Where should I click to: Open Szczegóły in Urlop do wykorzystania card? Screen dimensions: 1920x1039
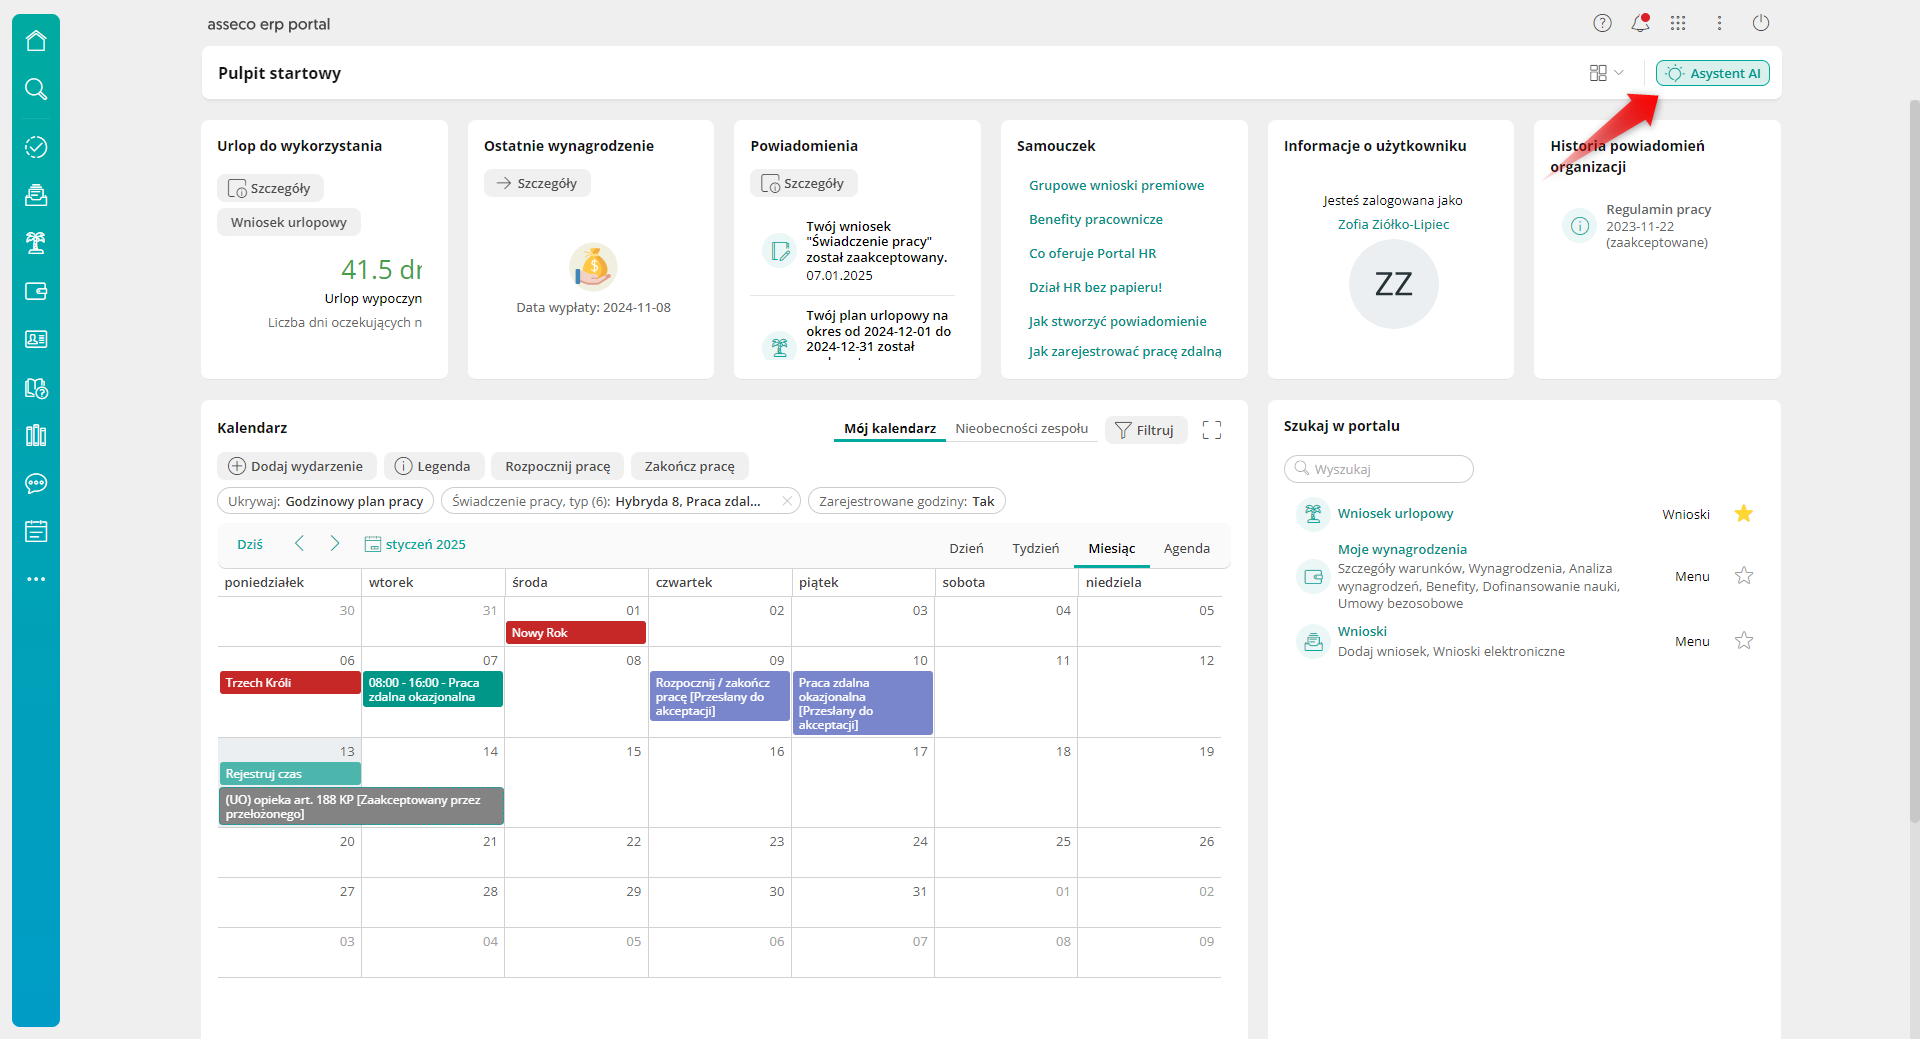coord(270,188)
